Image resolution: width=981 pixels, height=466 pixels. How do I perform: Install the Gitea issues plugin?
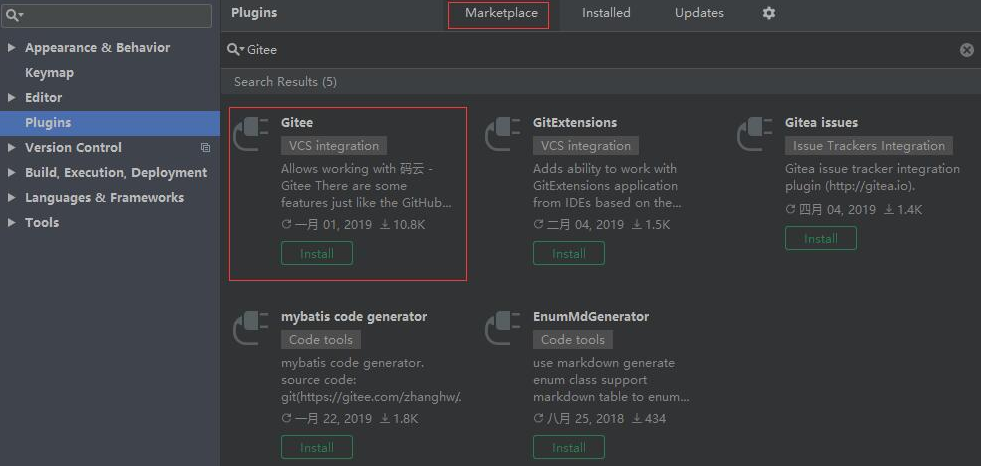point(820,239)
